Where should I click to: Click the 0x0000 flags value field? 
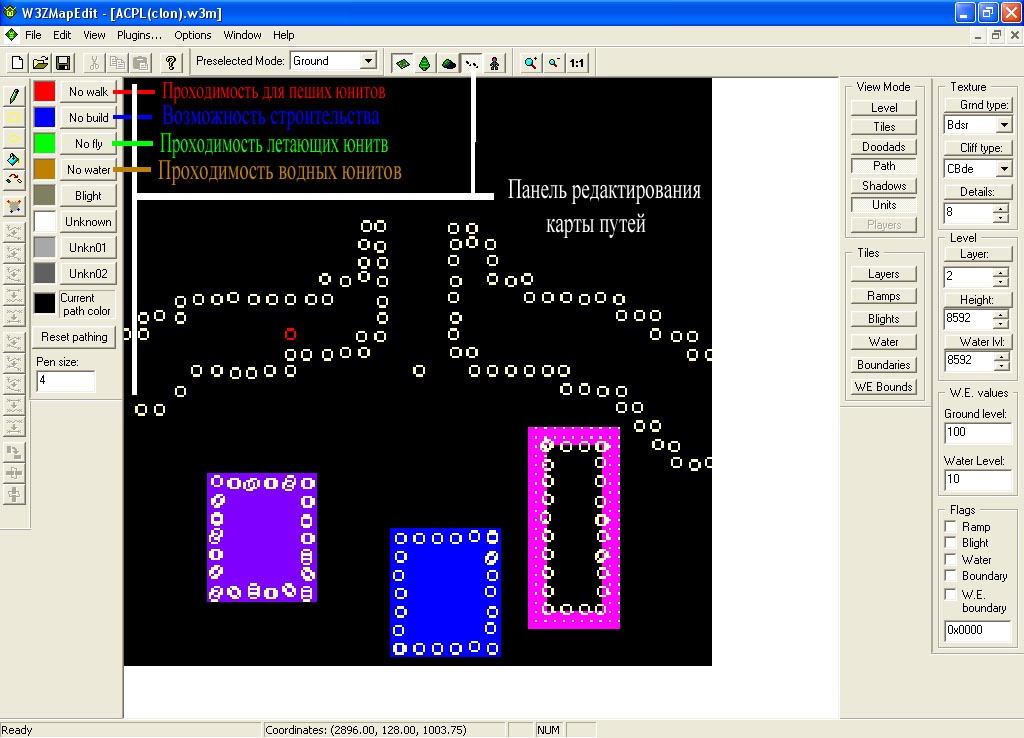tap(977, 630)
